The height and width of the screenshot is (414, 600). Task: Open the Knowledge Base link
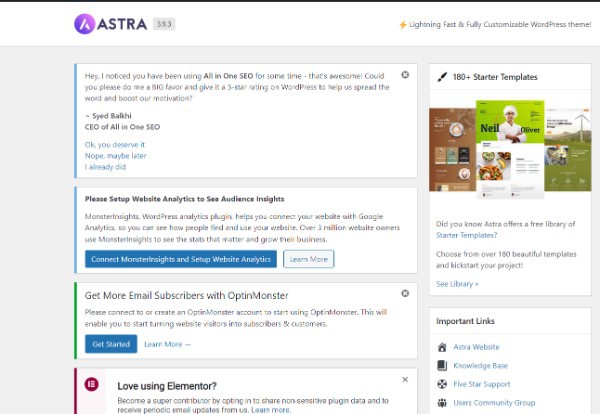[481, 365]
